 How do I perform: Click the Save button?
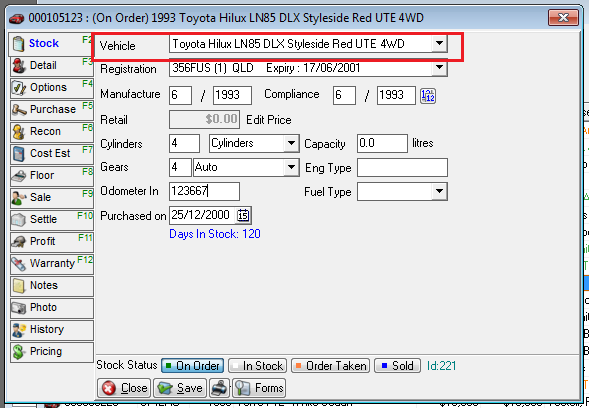tap(180, 388)
